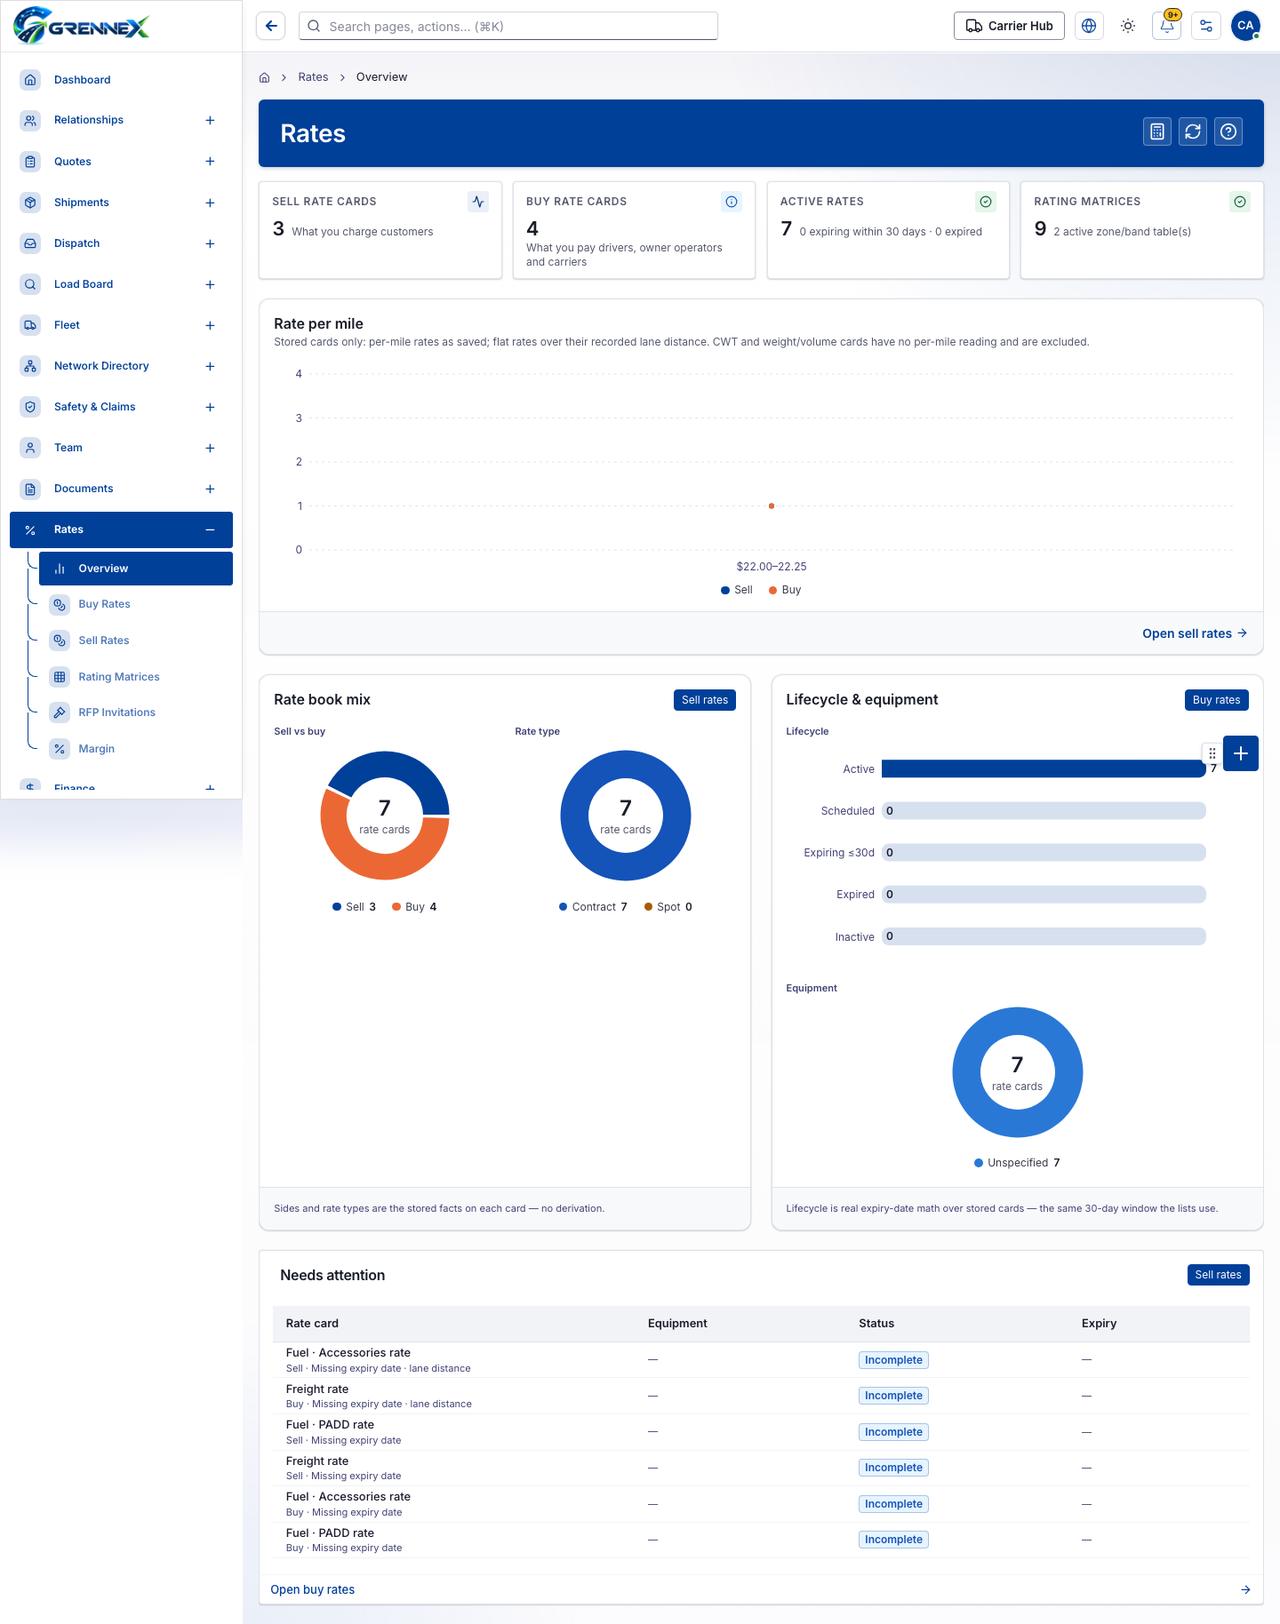Expand the Dispatch menu
The height and width of the screenshot is (1624, 1280).
point(210,244)
